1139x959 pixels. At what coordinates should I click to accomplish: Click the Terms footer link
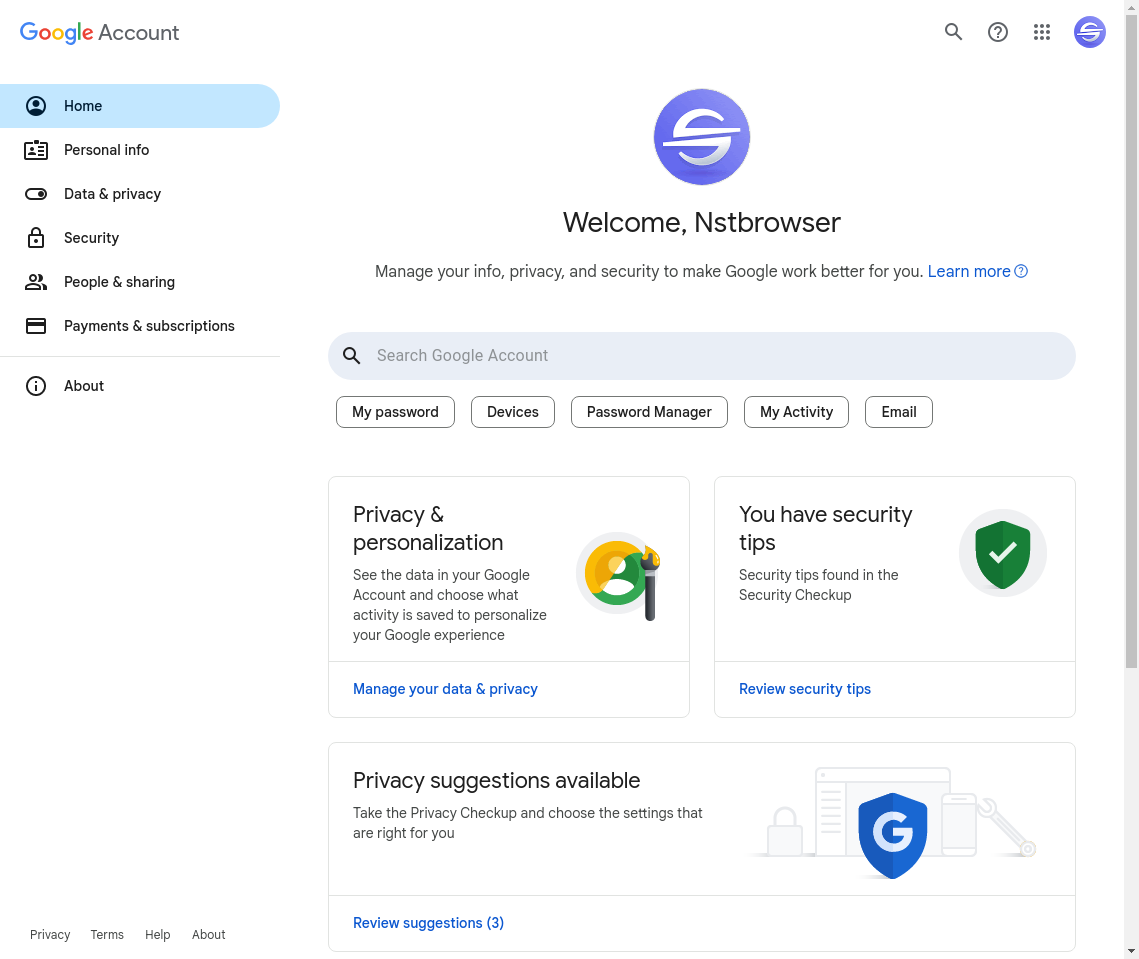pyautogui.click(x=107, y=934)
